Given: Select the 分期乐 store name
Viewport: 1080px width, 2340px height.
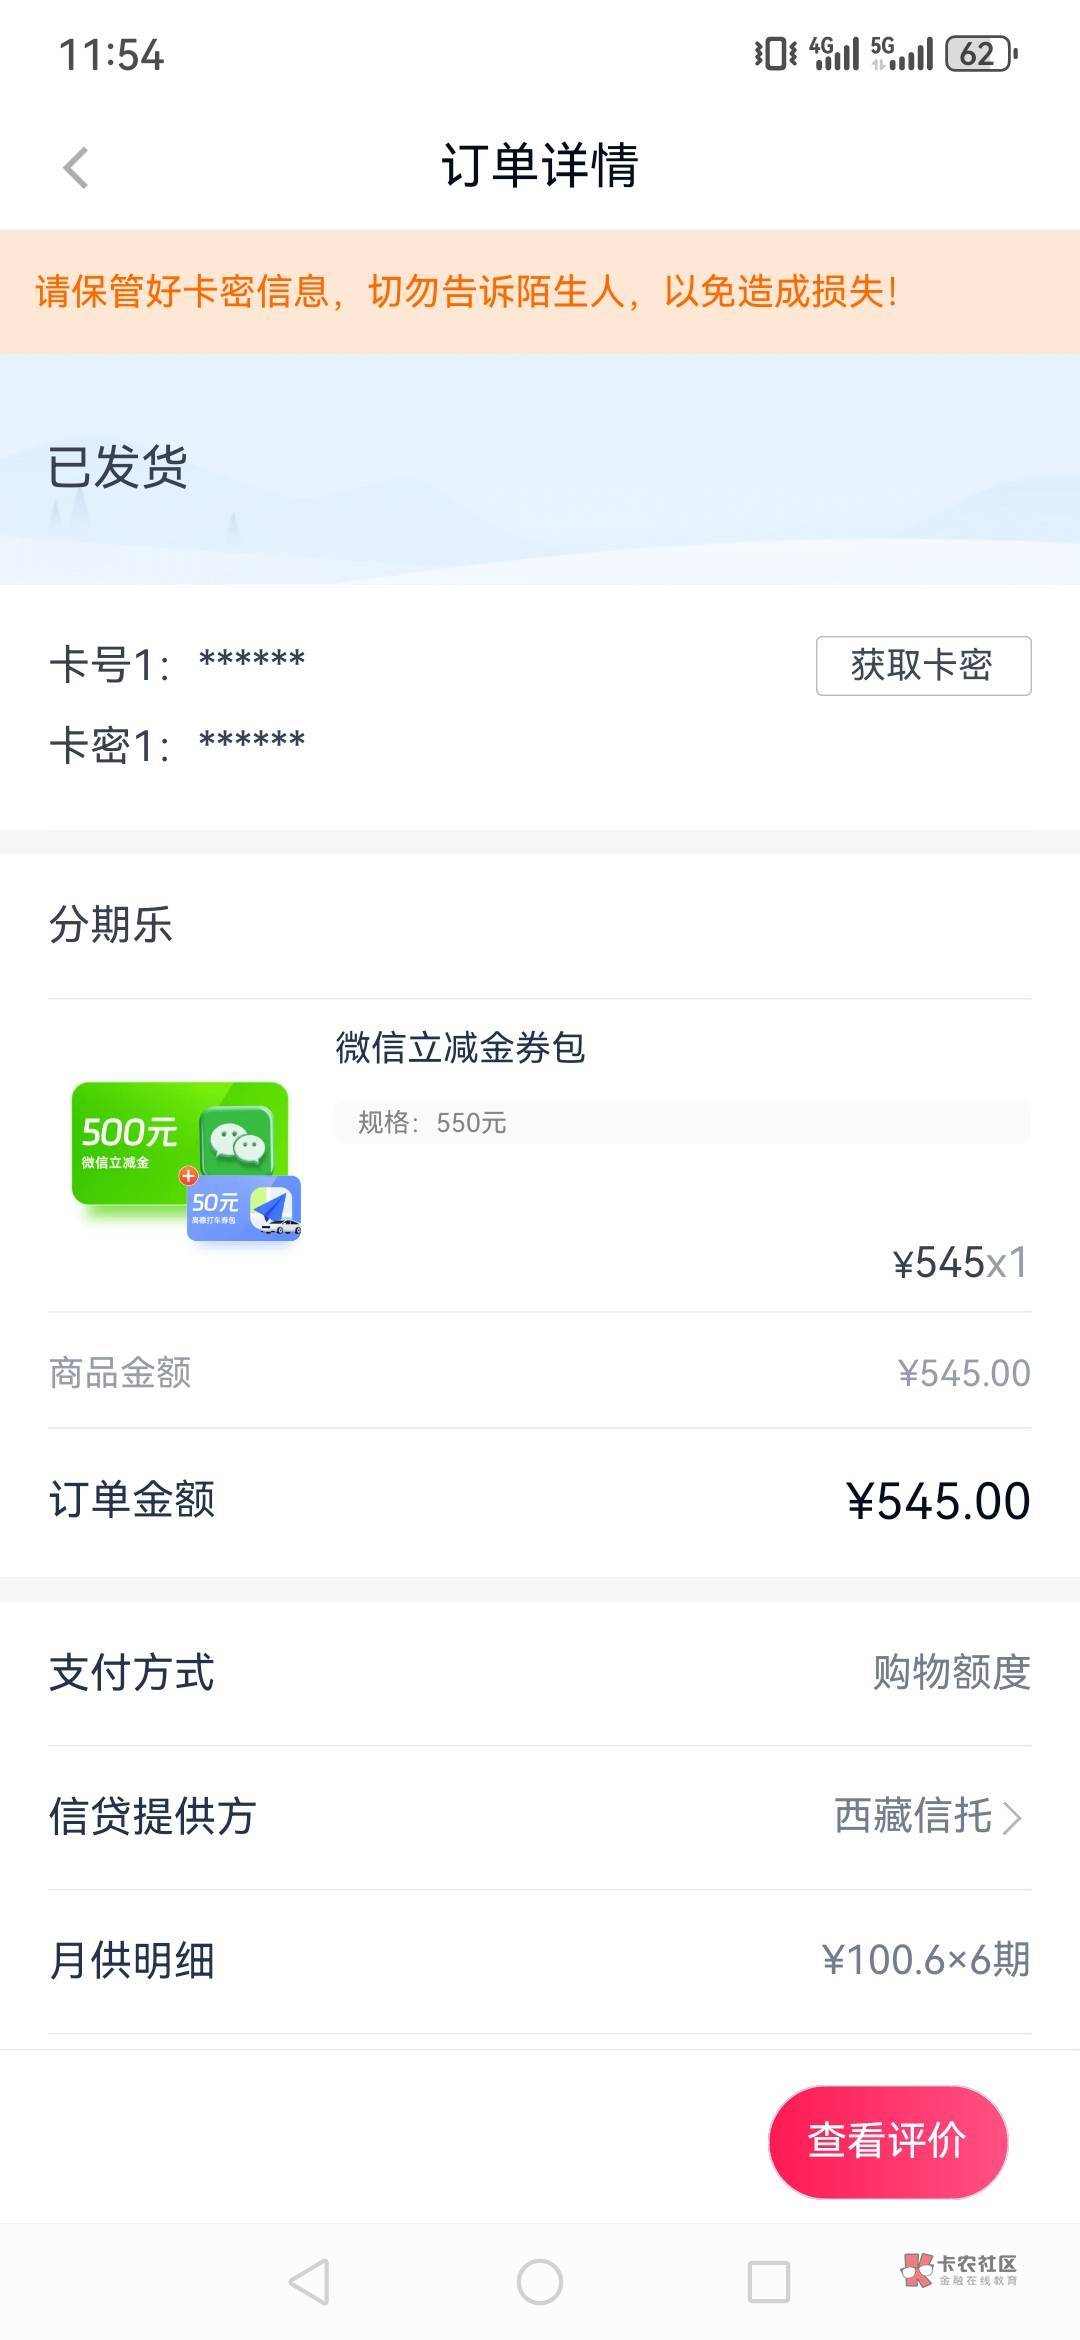Looking at the screenshot, I should 111,925.
